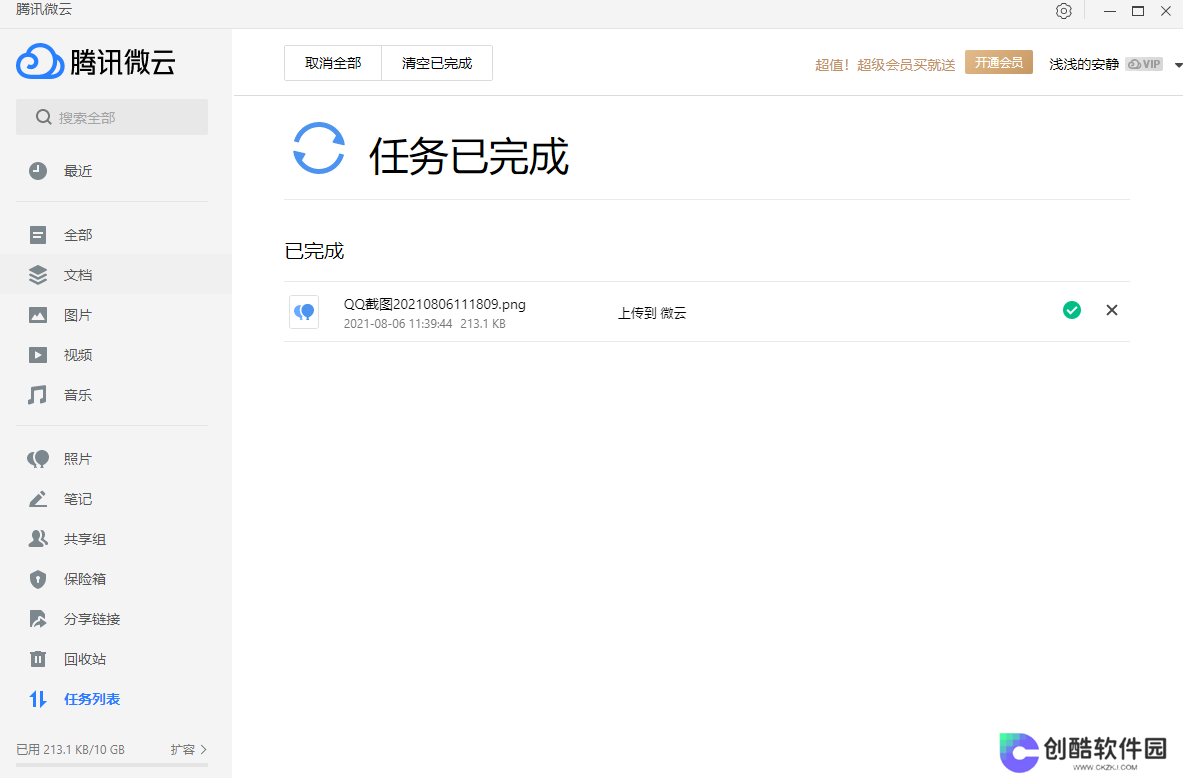Image resolution: width=1183 pixels, height=778 pixels.
Task: Click timestamp 2021-08-06 11:39:44
Action: [x=398, y=324]
